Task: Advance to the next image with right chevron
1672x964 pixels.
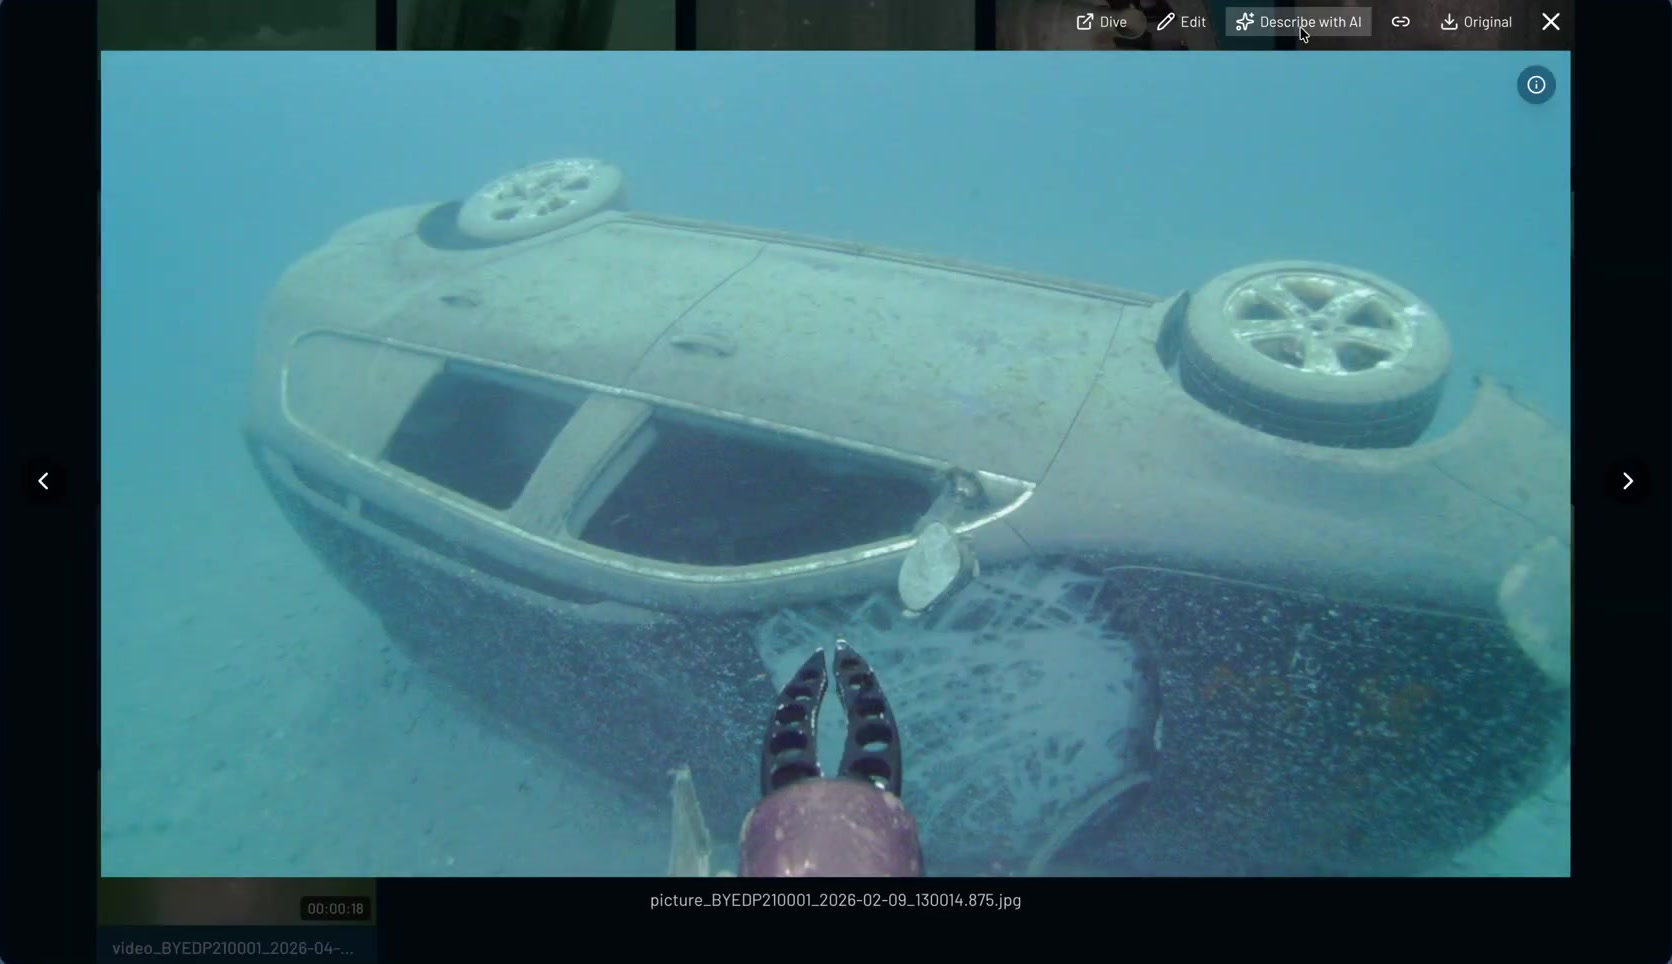Action: click(x=1627, y=481)
